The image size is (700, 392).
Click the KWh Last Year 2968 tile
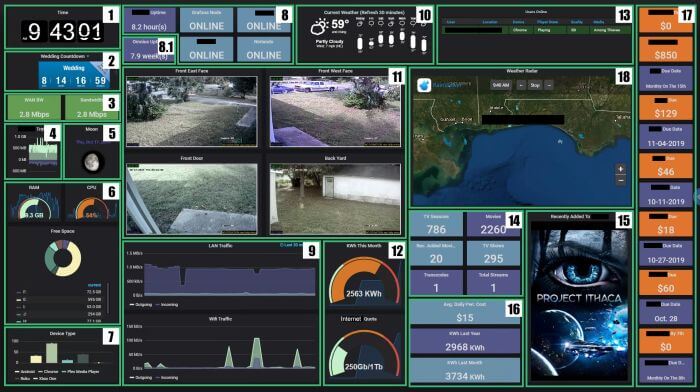pos(465,342)
